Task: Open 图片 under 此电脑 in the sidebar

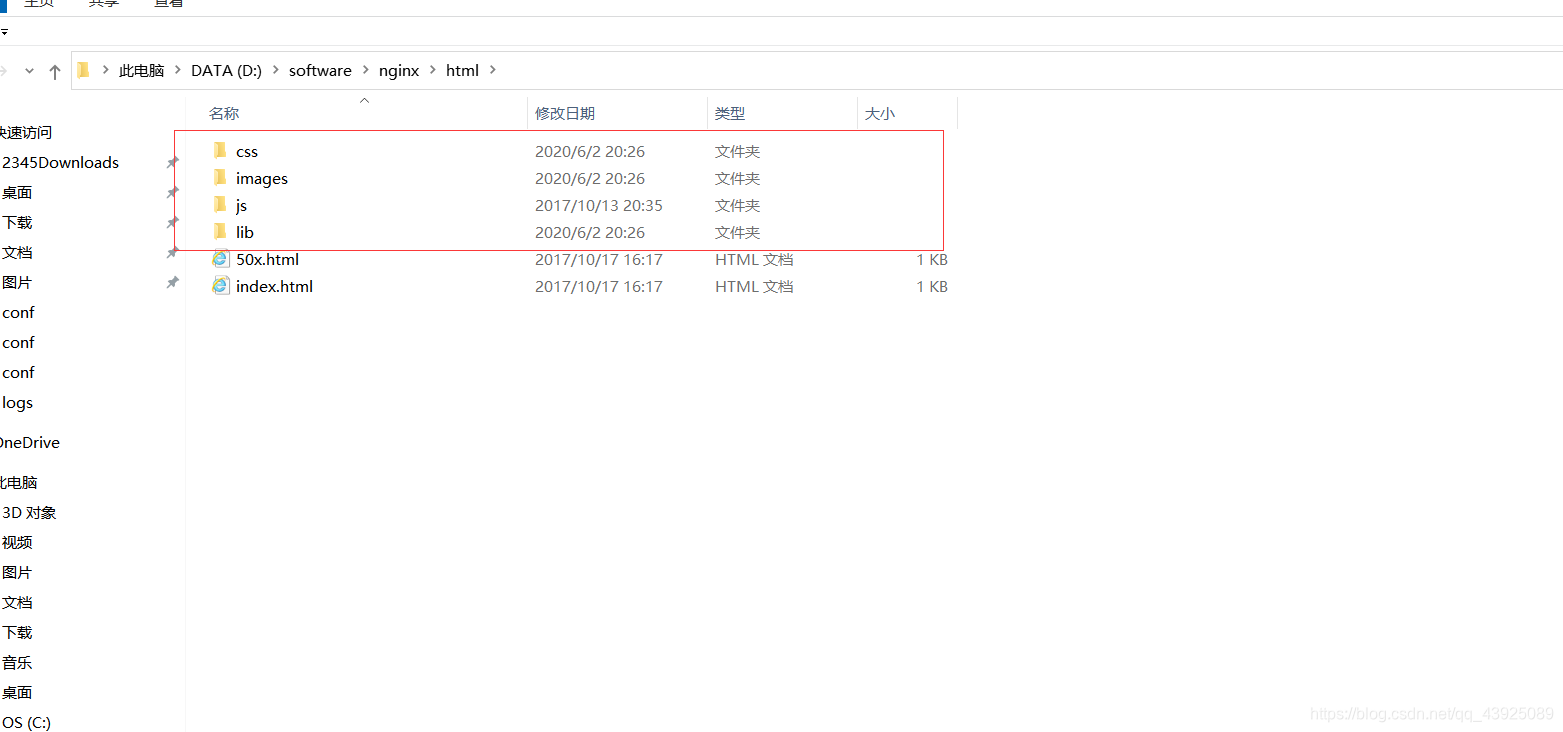Action: coord(17,573)
